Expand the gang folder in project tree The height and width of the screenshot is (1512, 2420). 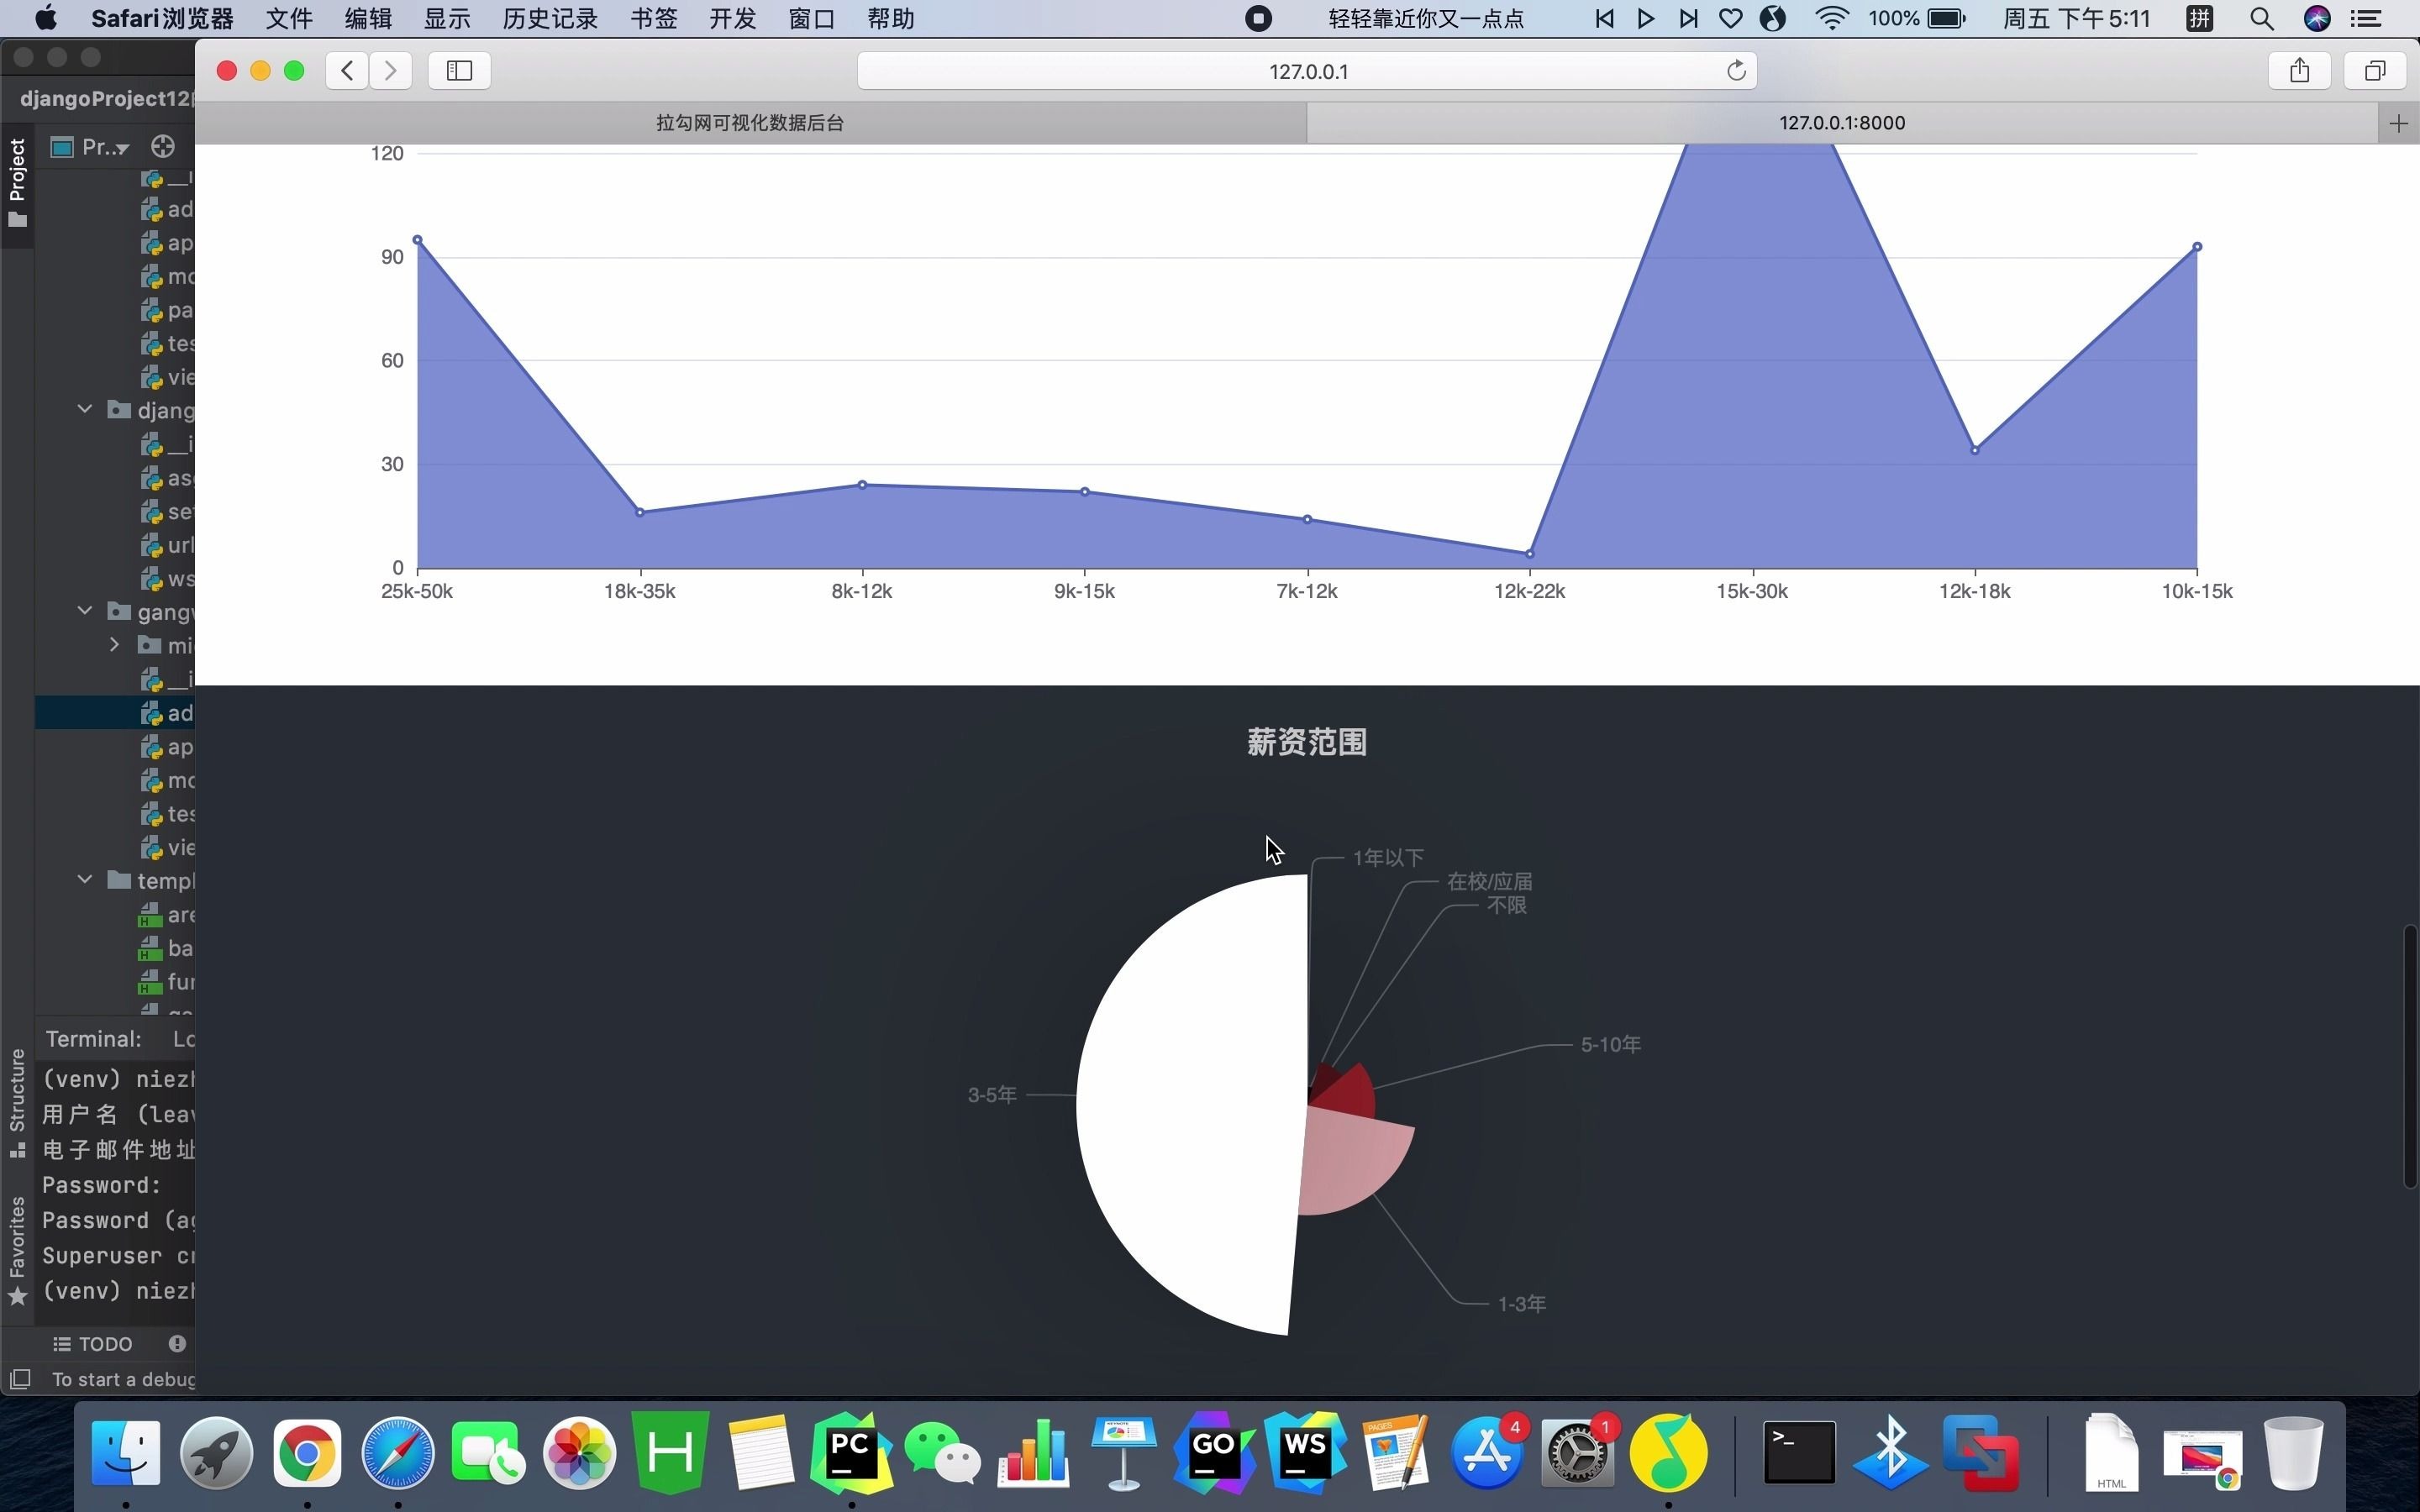coord(86,612)
